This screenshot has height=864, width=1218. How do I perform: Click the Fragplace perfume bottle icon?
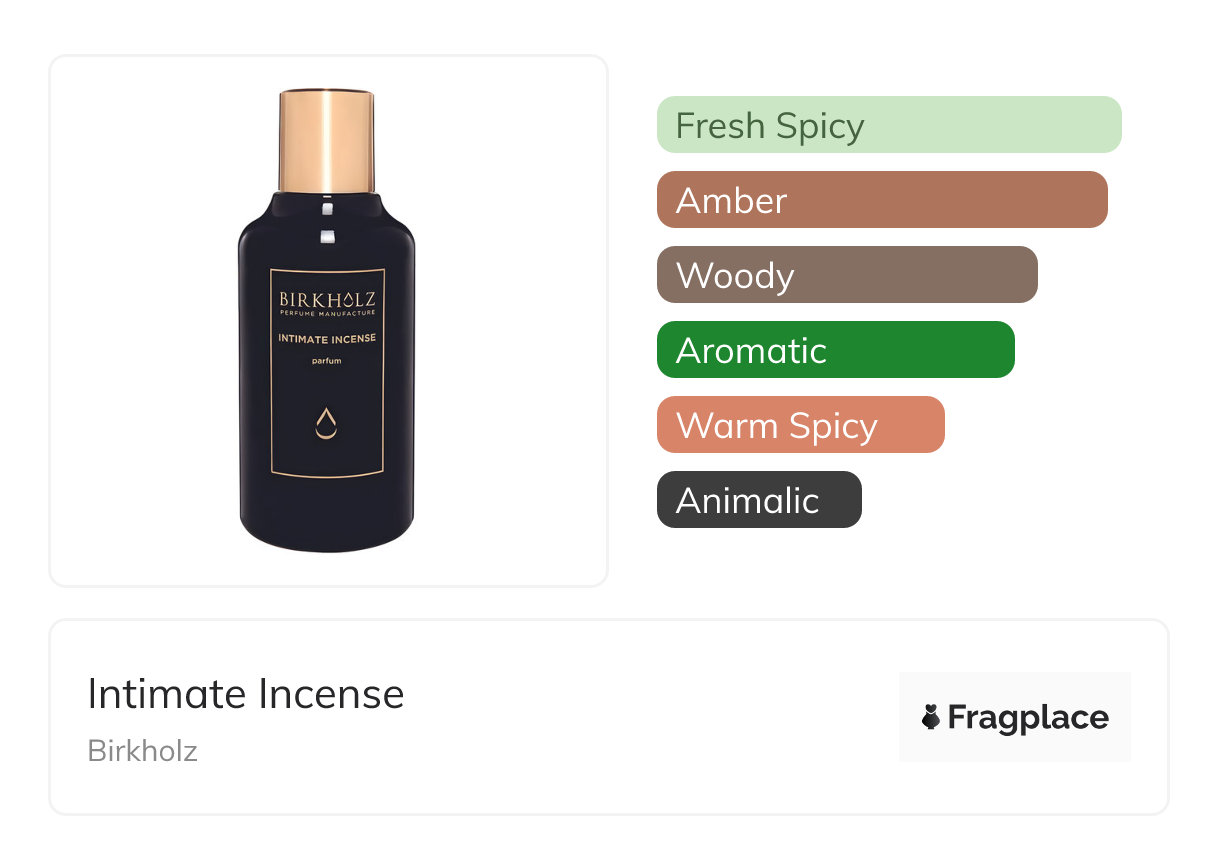pos(931,717)
